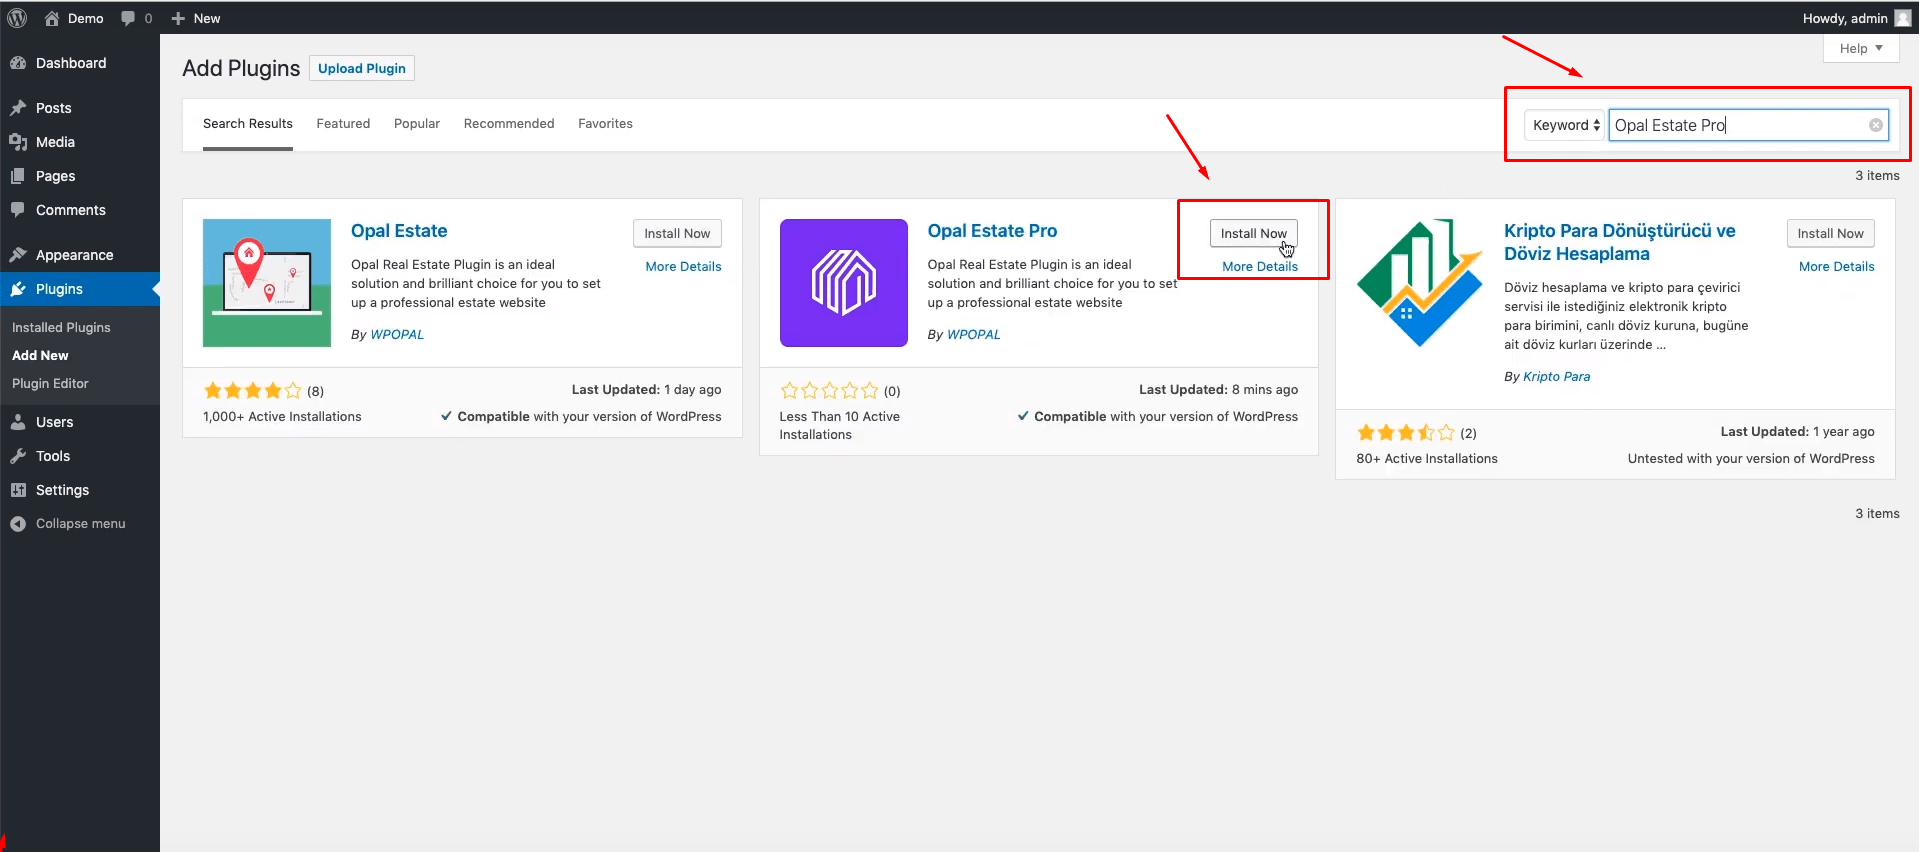Image resolution: width=1919 pixels, height=852 pixels.
Task: Install the Opal Estate plugin
Action: 677,233
